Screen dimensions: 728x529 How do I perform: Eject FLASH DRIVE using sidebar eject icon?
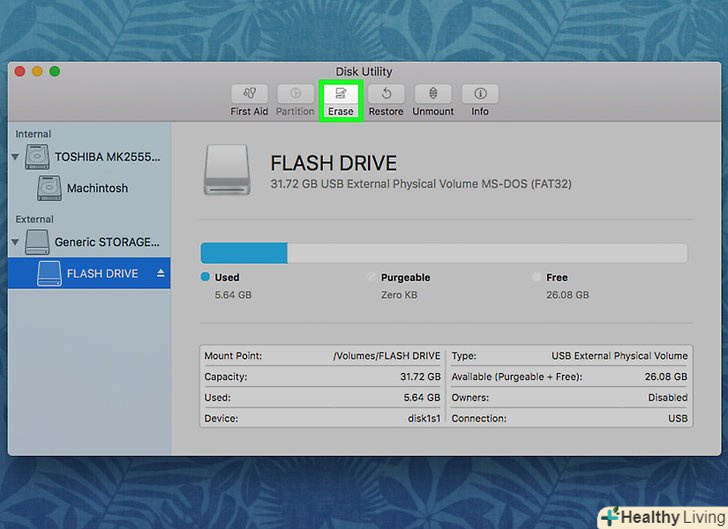point(160,273)
